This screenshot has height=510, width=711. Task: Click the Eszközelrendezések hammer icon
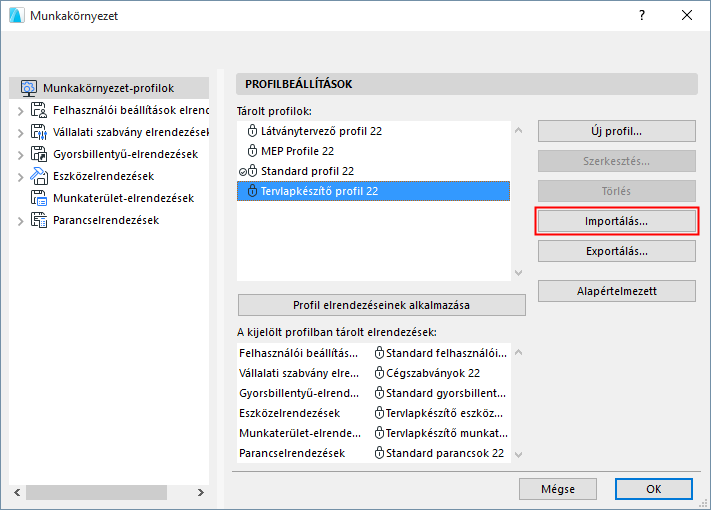click(x=39, y=176)
